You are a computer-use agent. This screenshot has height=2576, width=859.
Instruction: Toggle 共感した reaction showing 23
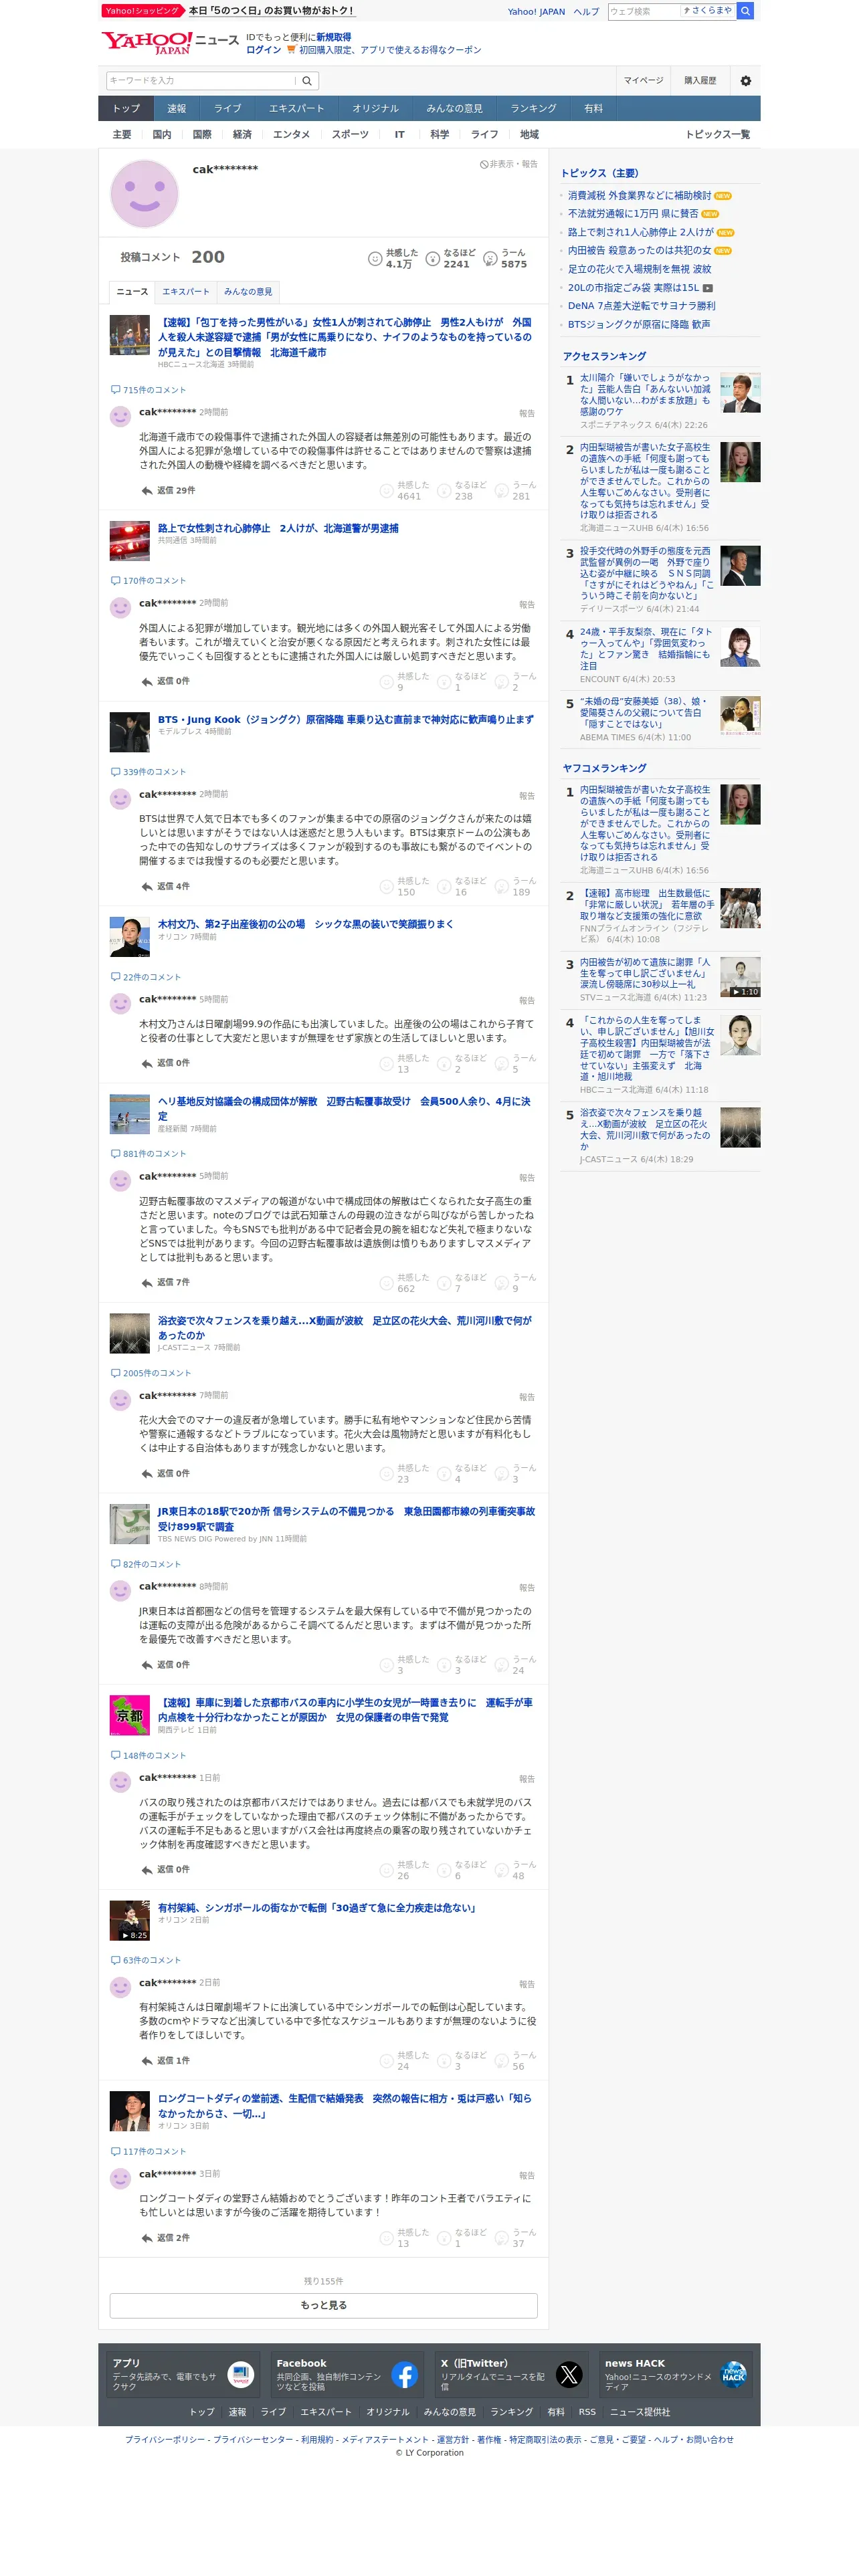tap(403, 1474)
